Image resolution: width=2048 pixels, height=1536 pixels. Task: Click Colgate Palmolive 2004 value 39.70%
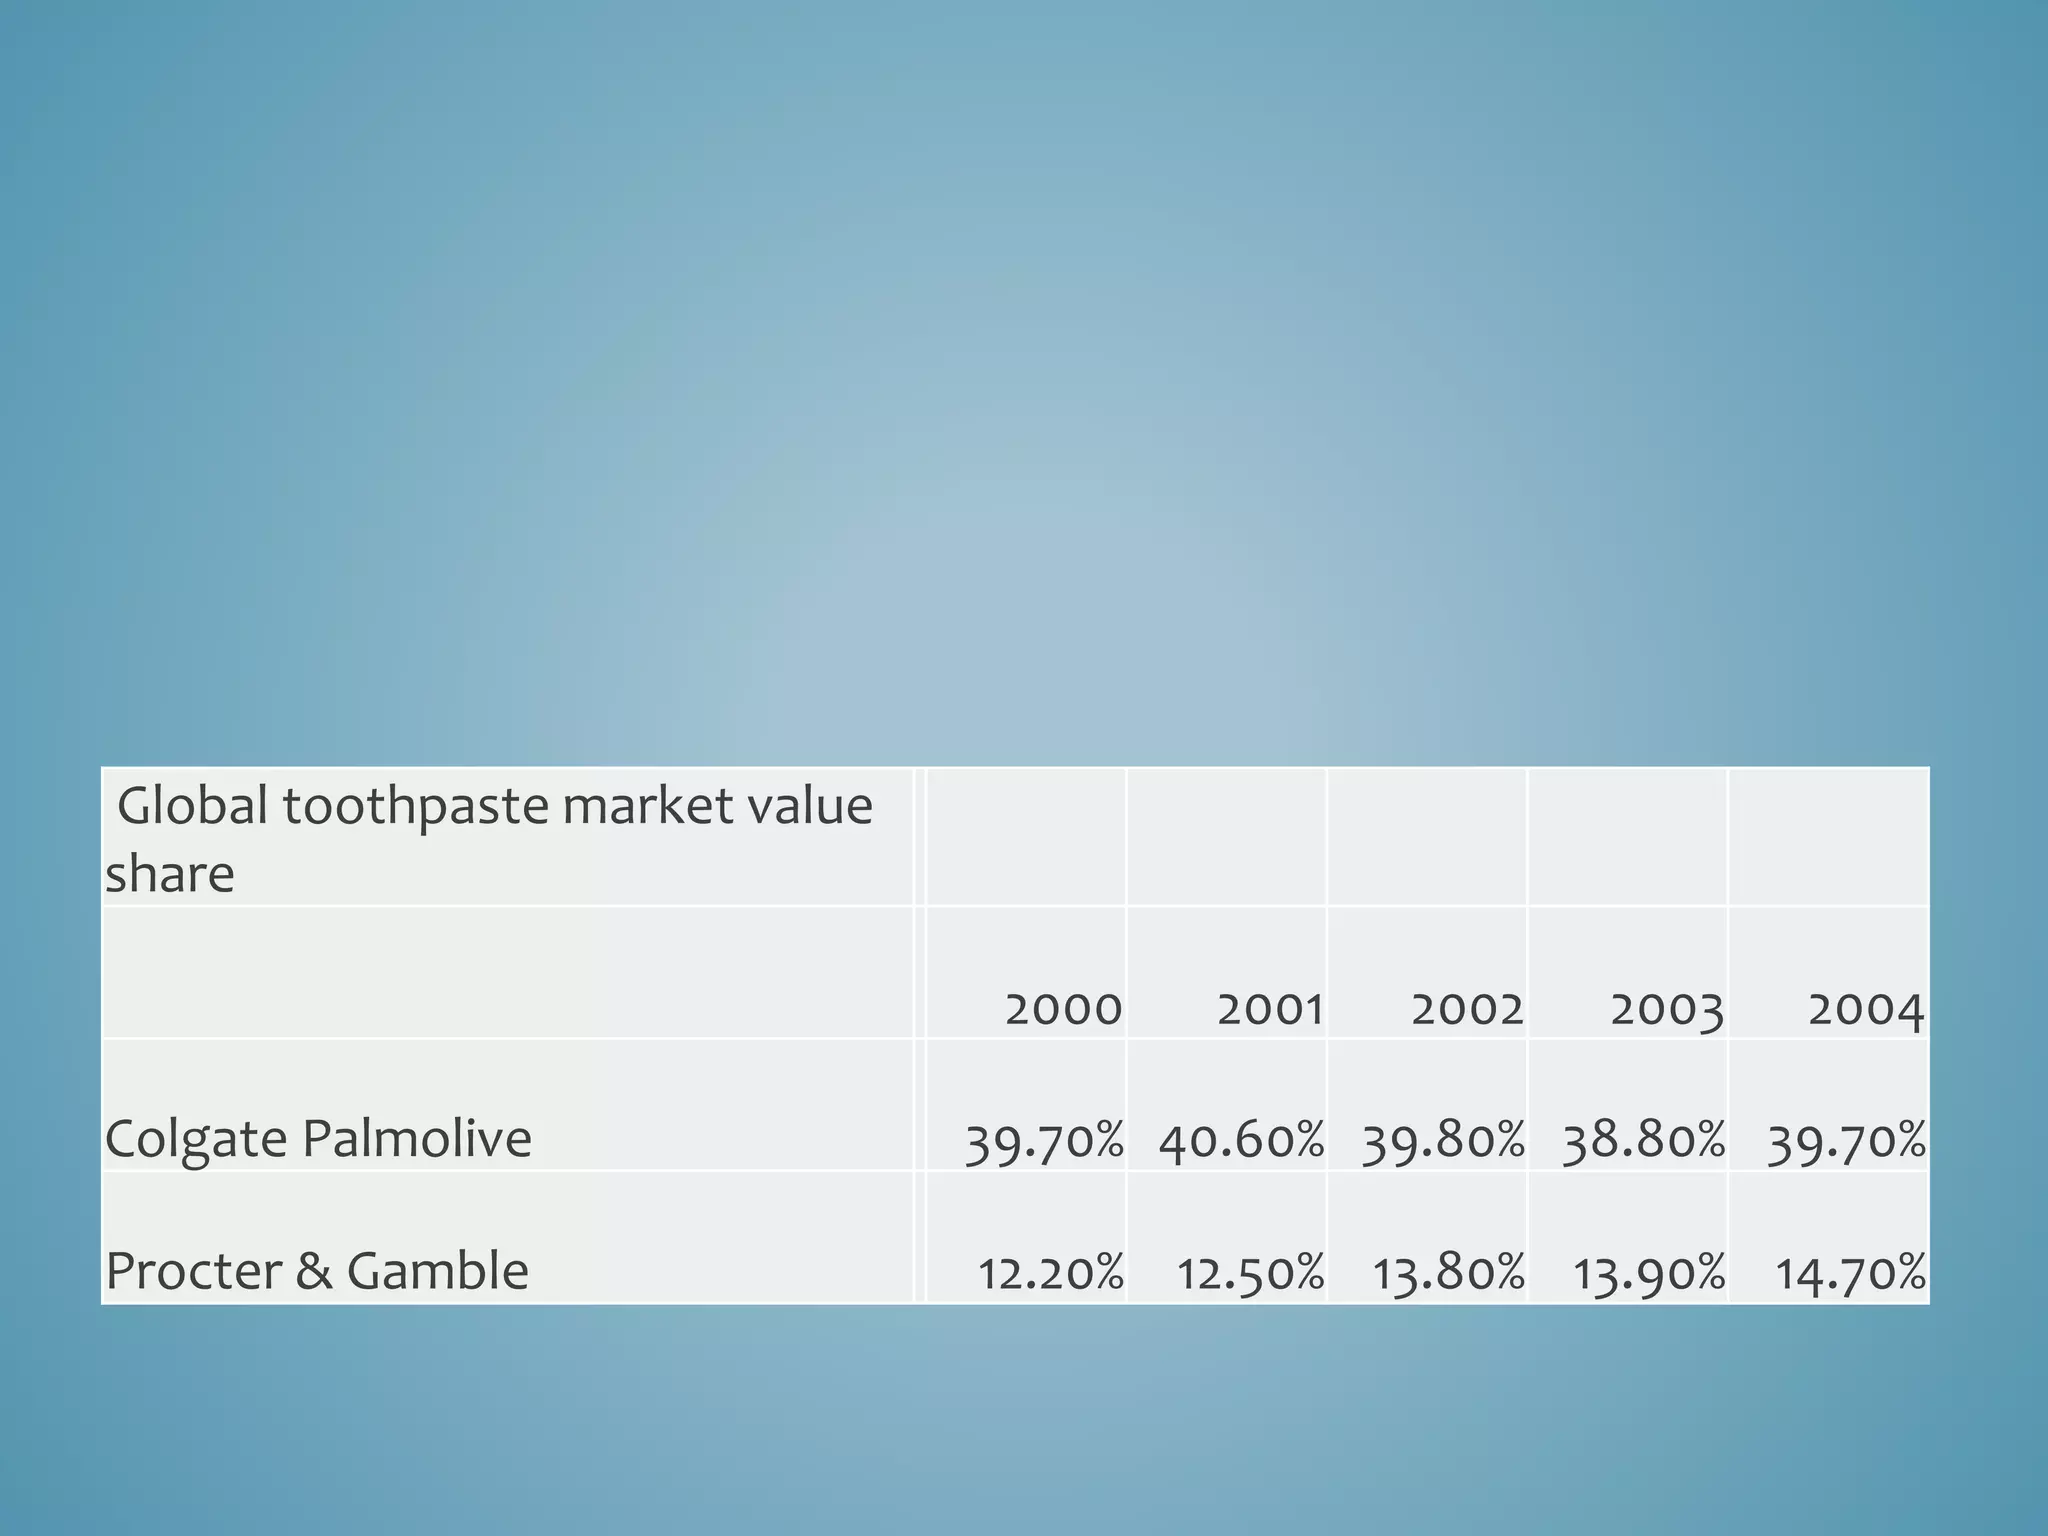click(x=1828, y=1105)
